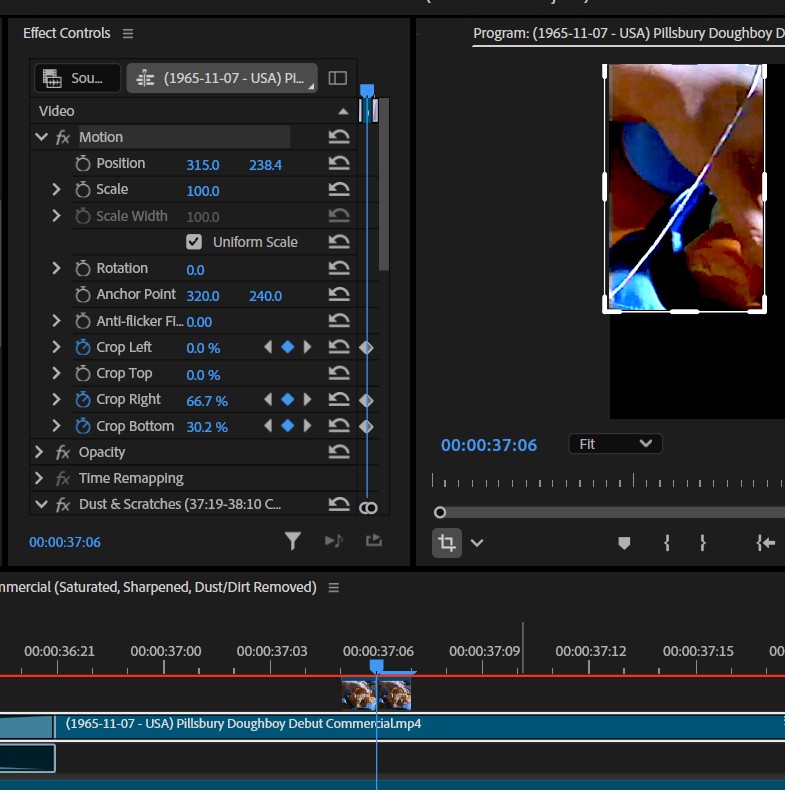
Task: Add a marker in Program monitor
Action: [x=624, y=543]
